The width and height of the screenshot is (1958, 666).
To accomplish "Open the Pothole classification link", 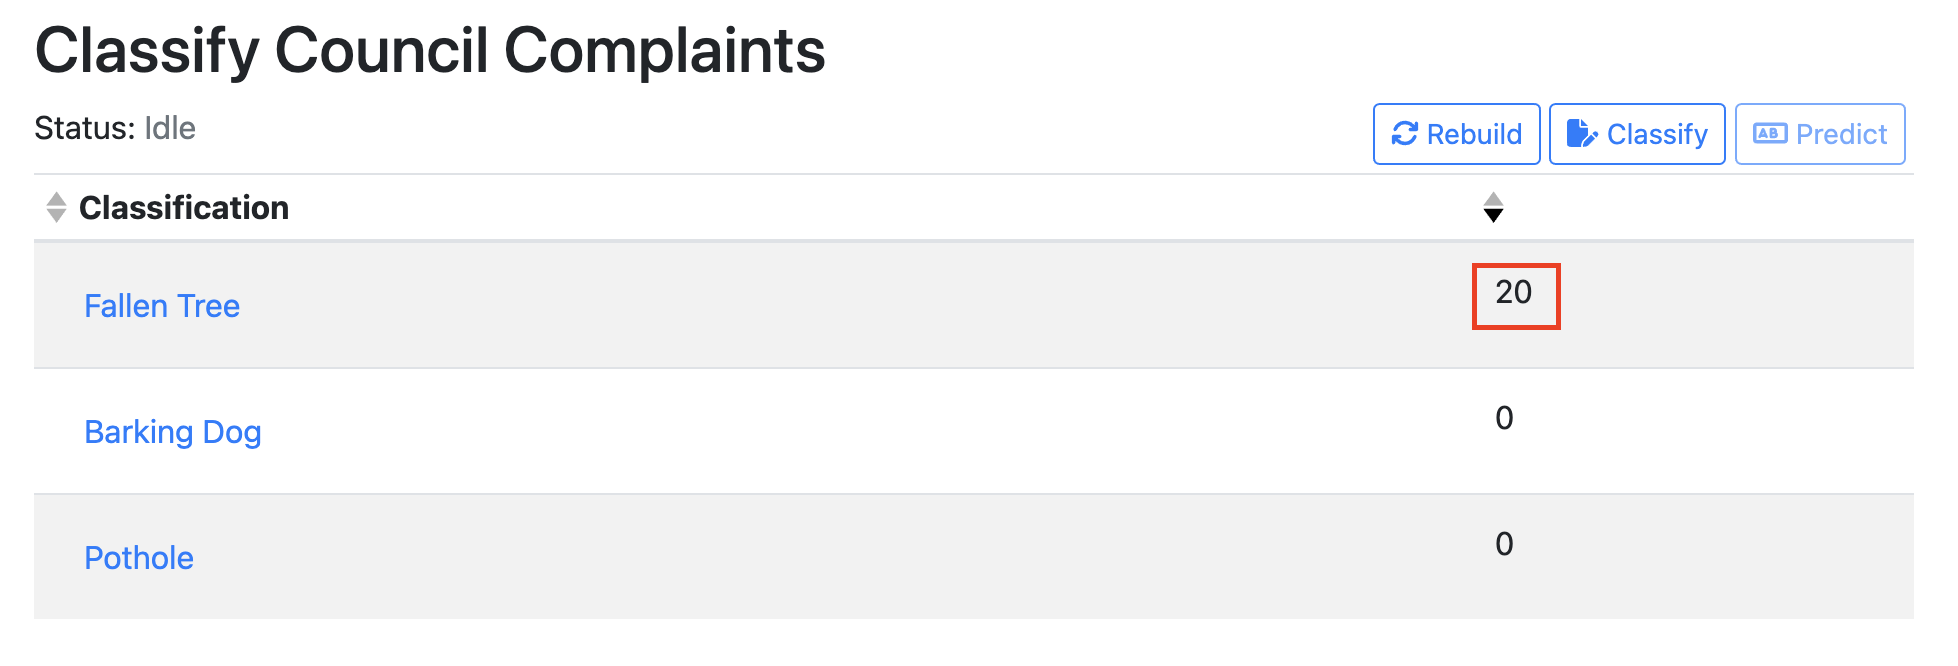I will click(139, 558).
